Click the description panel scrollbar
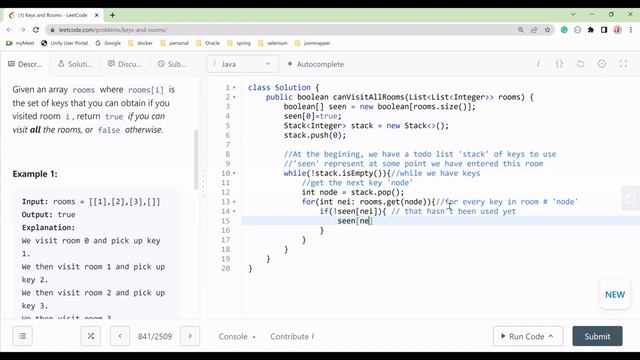Image resolution: width=640 pixels, height=360 pixels. tap(196, 159)
